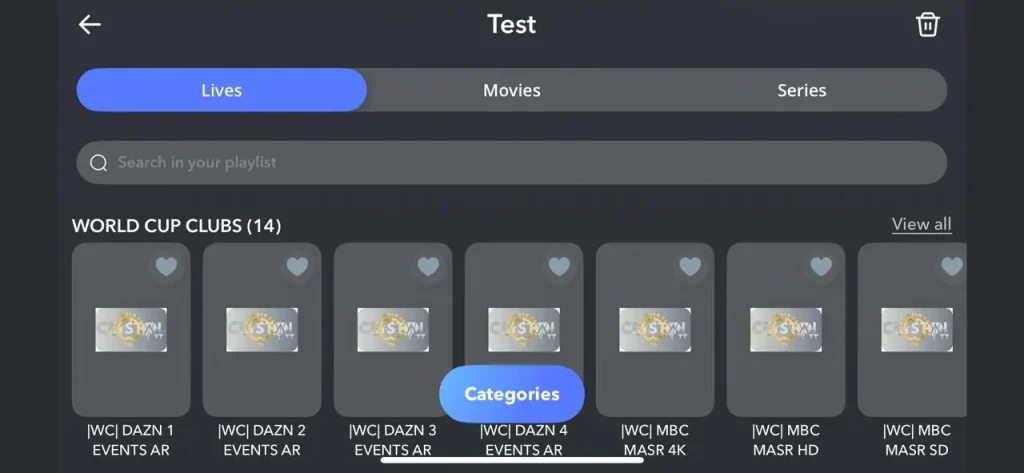Viewport: 1024px width, 473px height.
Task: Click the magnifier icon in the search bar
Action: [x=99, y=163]
